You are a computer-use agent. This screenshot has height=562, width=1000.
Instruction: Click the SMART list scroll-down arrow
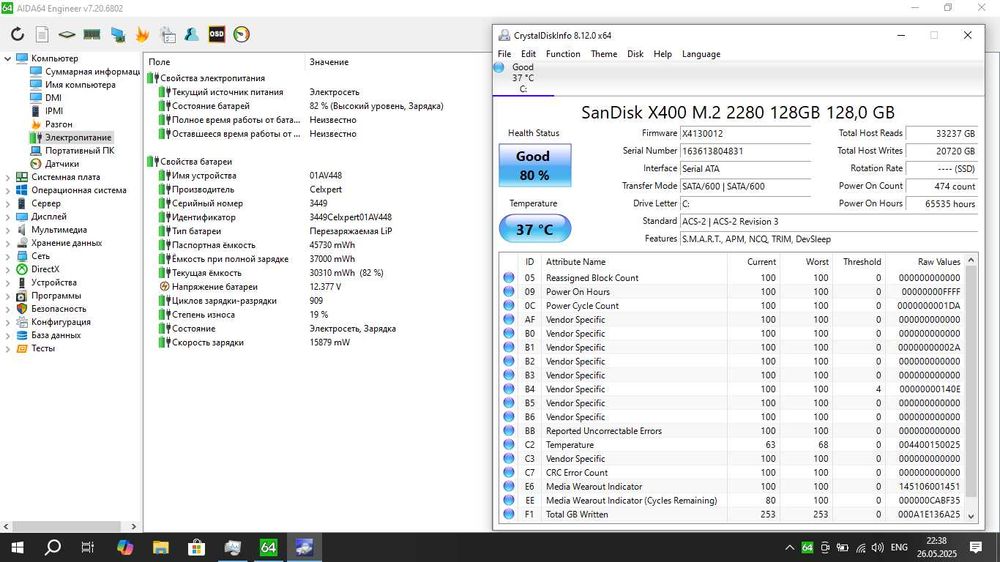(x=971, y=516)
